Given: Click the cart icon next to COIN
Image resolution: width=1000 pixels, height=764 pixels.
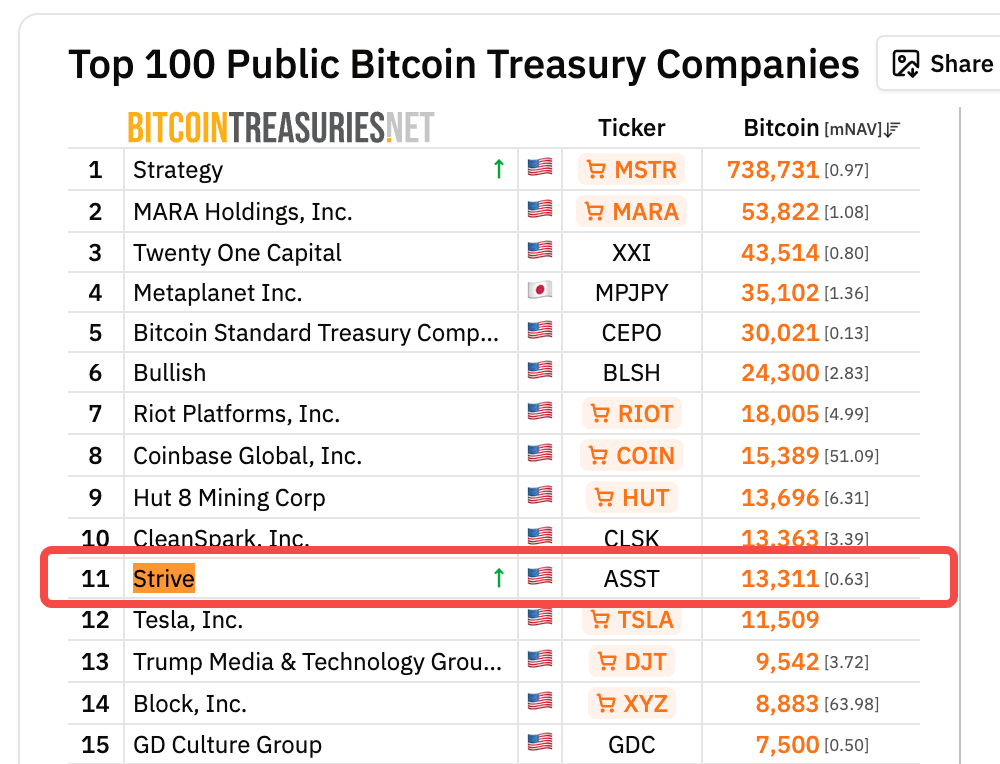Looking at the screenshot, I should [x=597, y=455].
